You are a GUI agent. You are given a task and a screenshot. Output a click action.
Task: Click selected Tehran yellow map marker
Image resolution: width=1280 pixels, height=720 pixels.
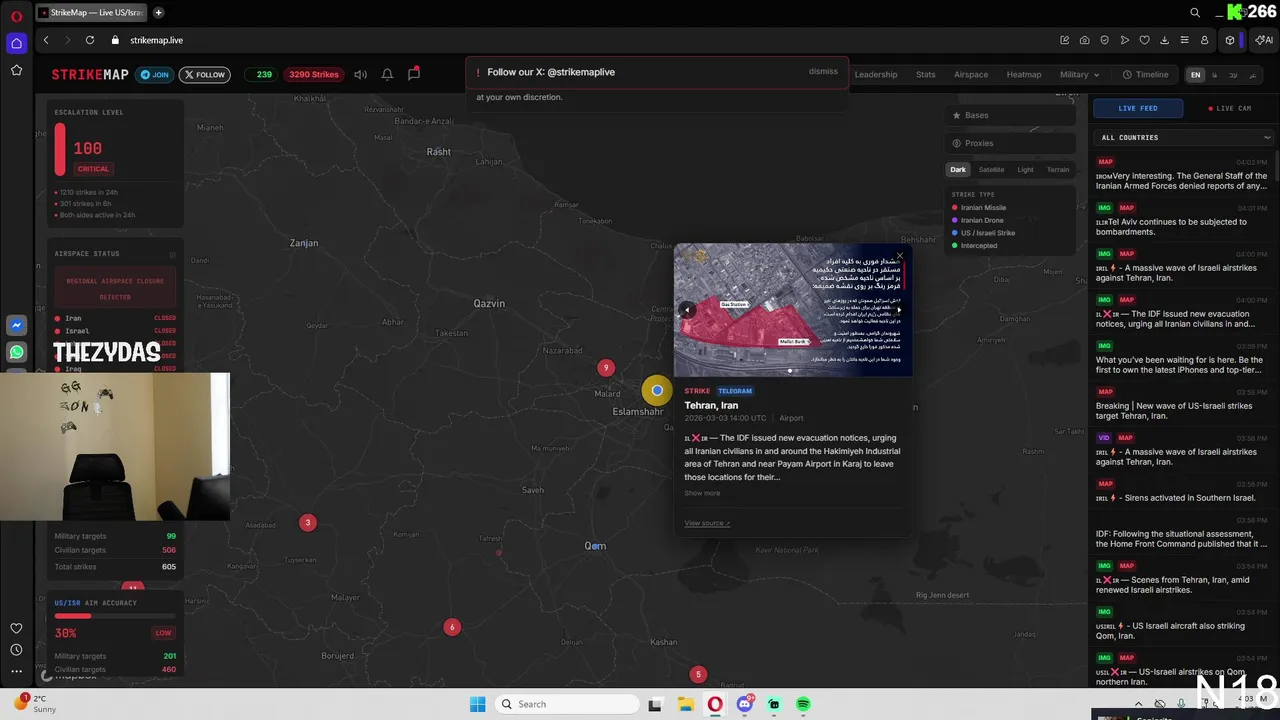(x=657, y=390)
